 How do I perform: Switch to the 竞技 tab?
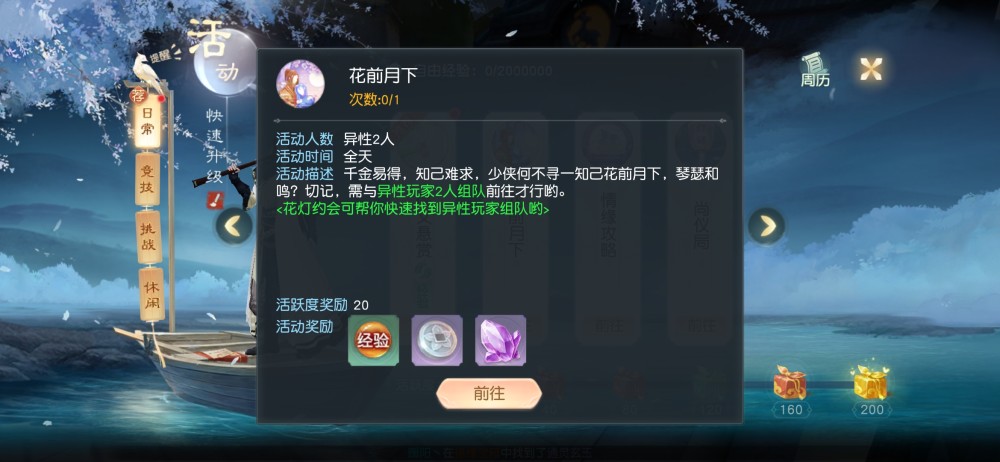[x=148, y=179]
